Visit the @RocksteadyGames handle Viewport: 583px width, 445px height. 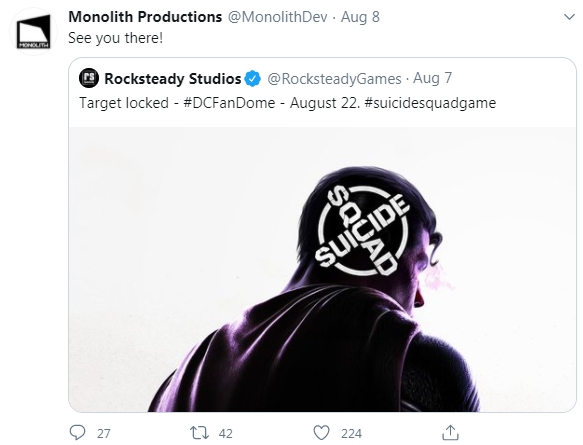pyautogui.click(x=334, y=78)
